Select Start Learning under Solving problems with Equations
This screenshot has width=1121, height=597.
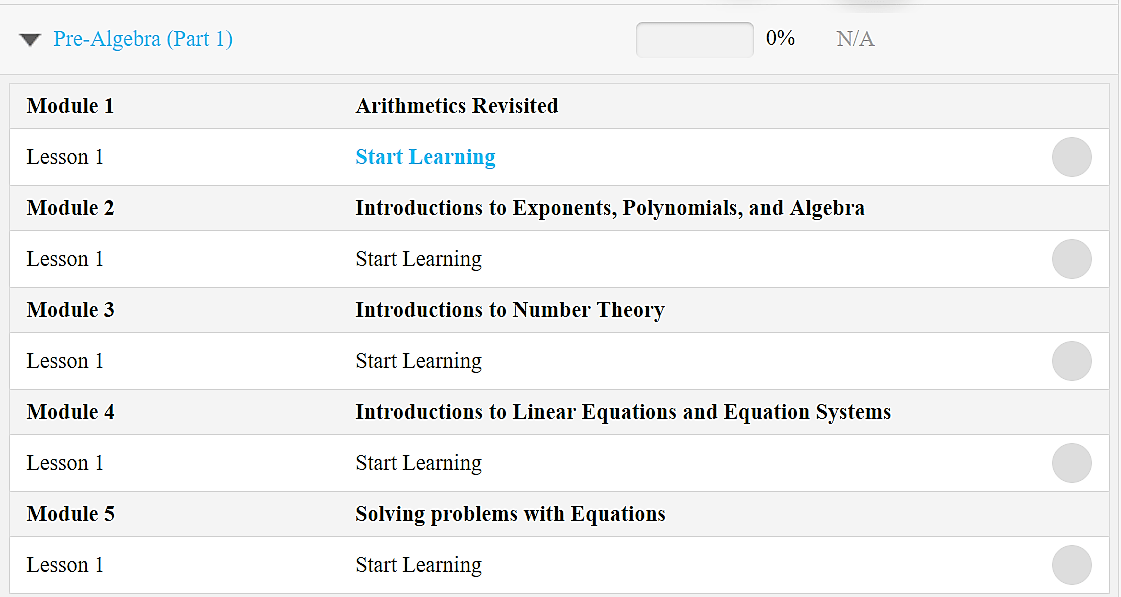418,565
